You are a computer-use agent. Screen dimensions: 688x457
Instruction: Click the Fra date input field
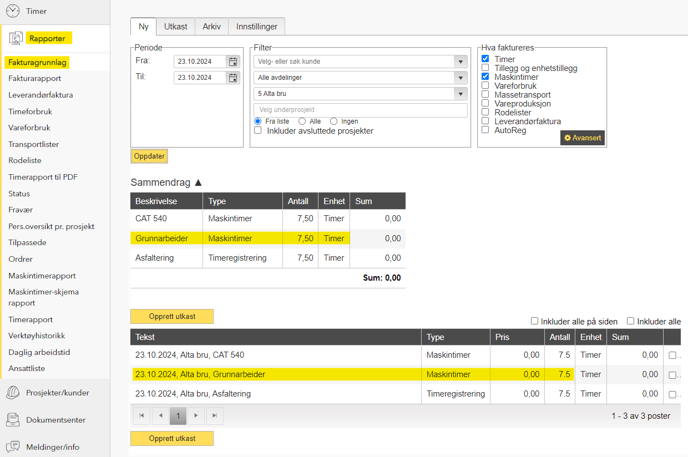pyautogui.click(x=200, y=61)
